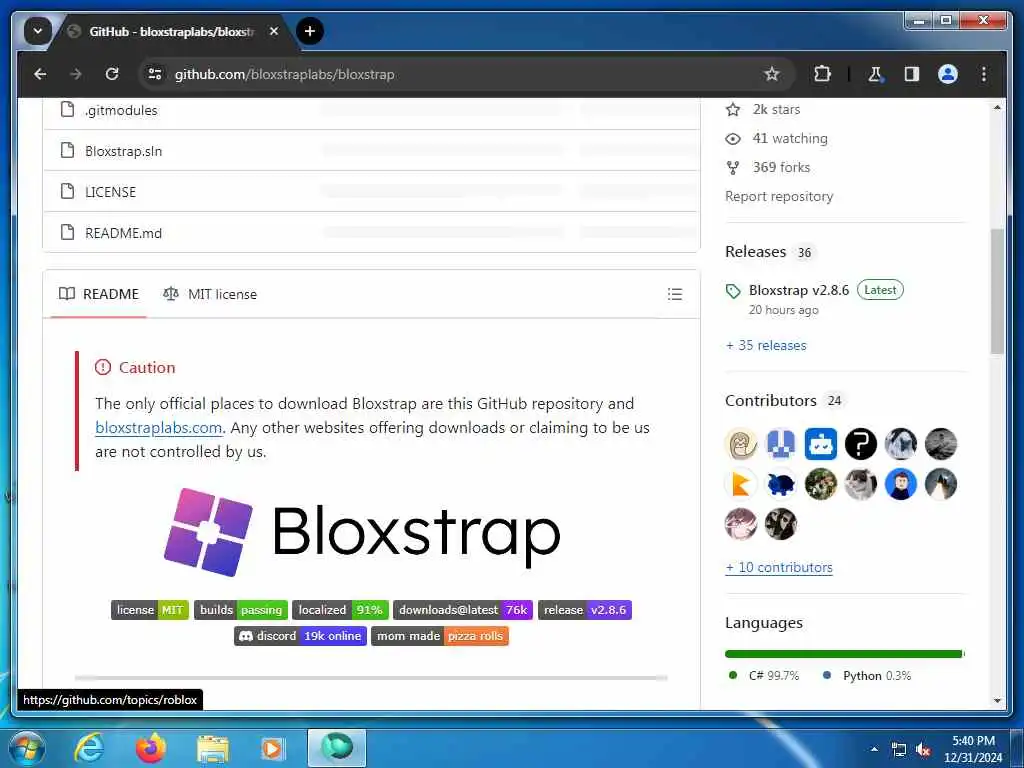Open the README outline list icon
The height and width of the screenshot is (768, 1024).
click(675, 294)
